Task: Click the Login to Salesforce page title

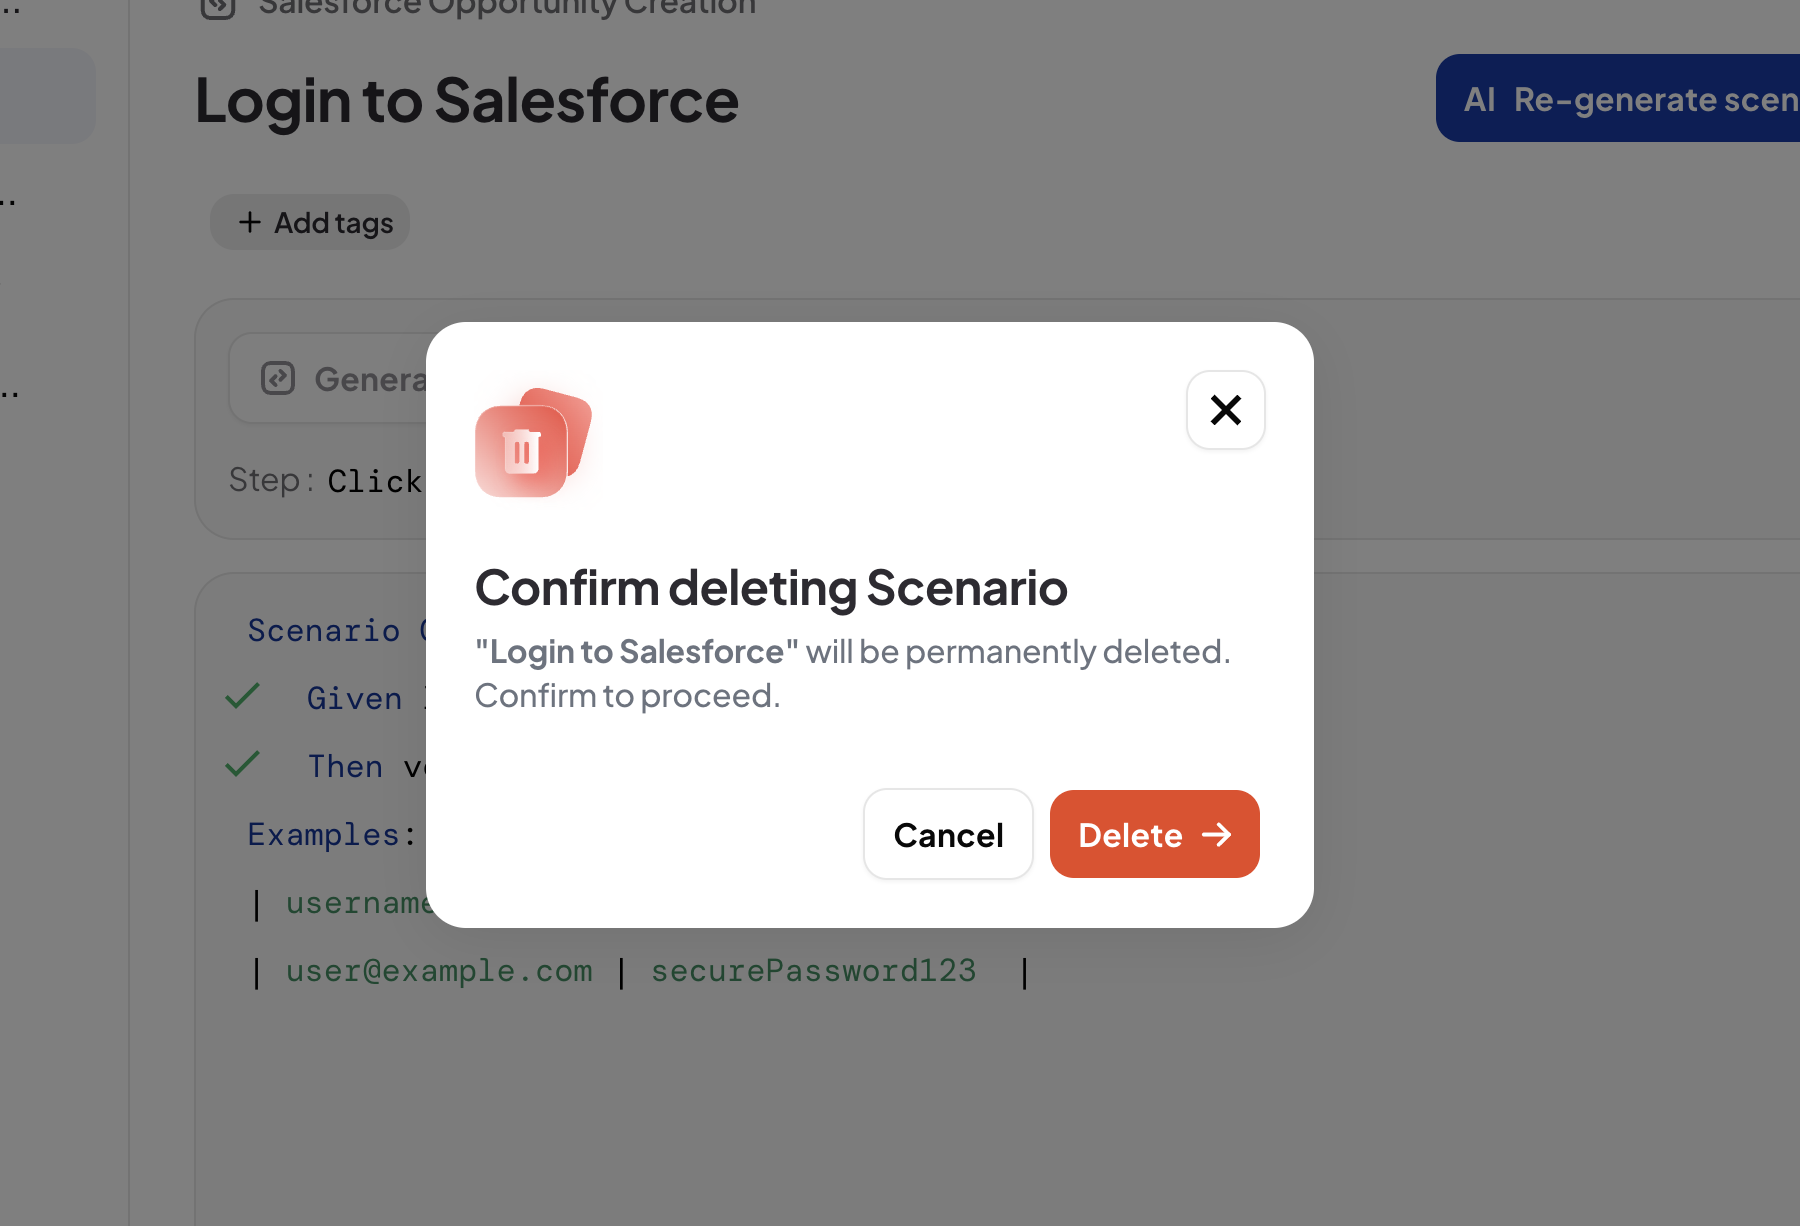Action: [x=467, y=101]
